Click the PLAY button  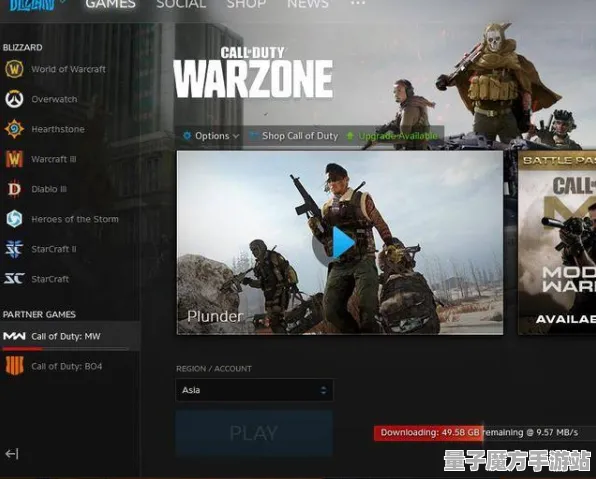pos(254,433)
